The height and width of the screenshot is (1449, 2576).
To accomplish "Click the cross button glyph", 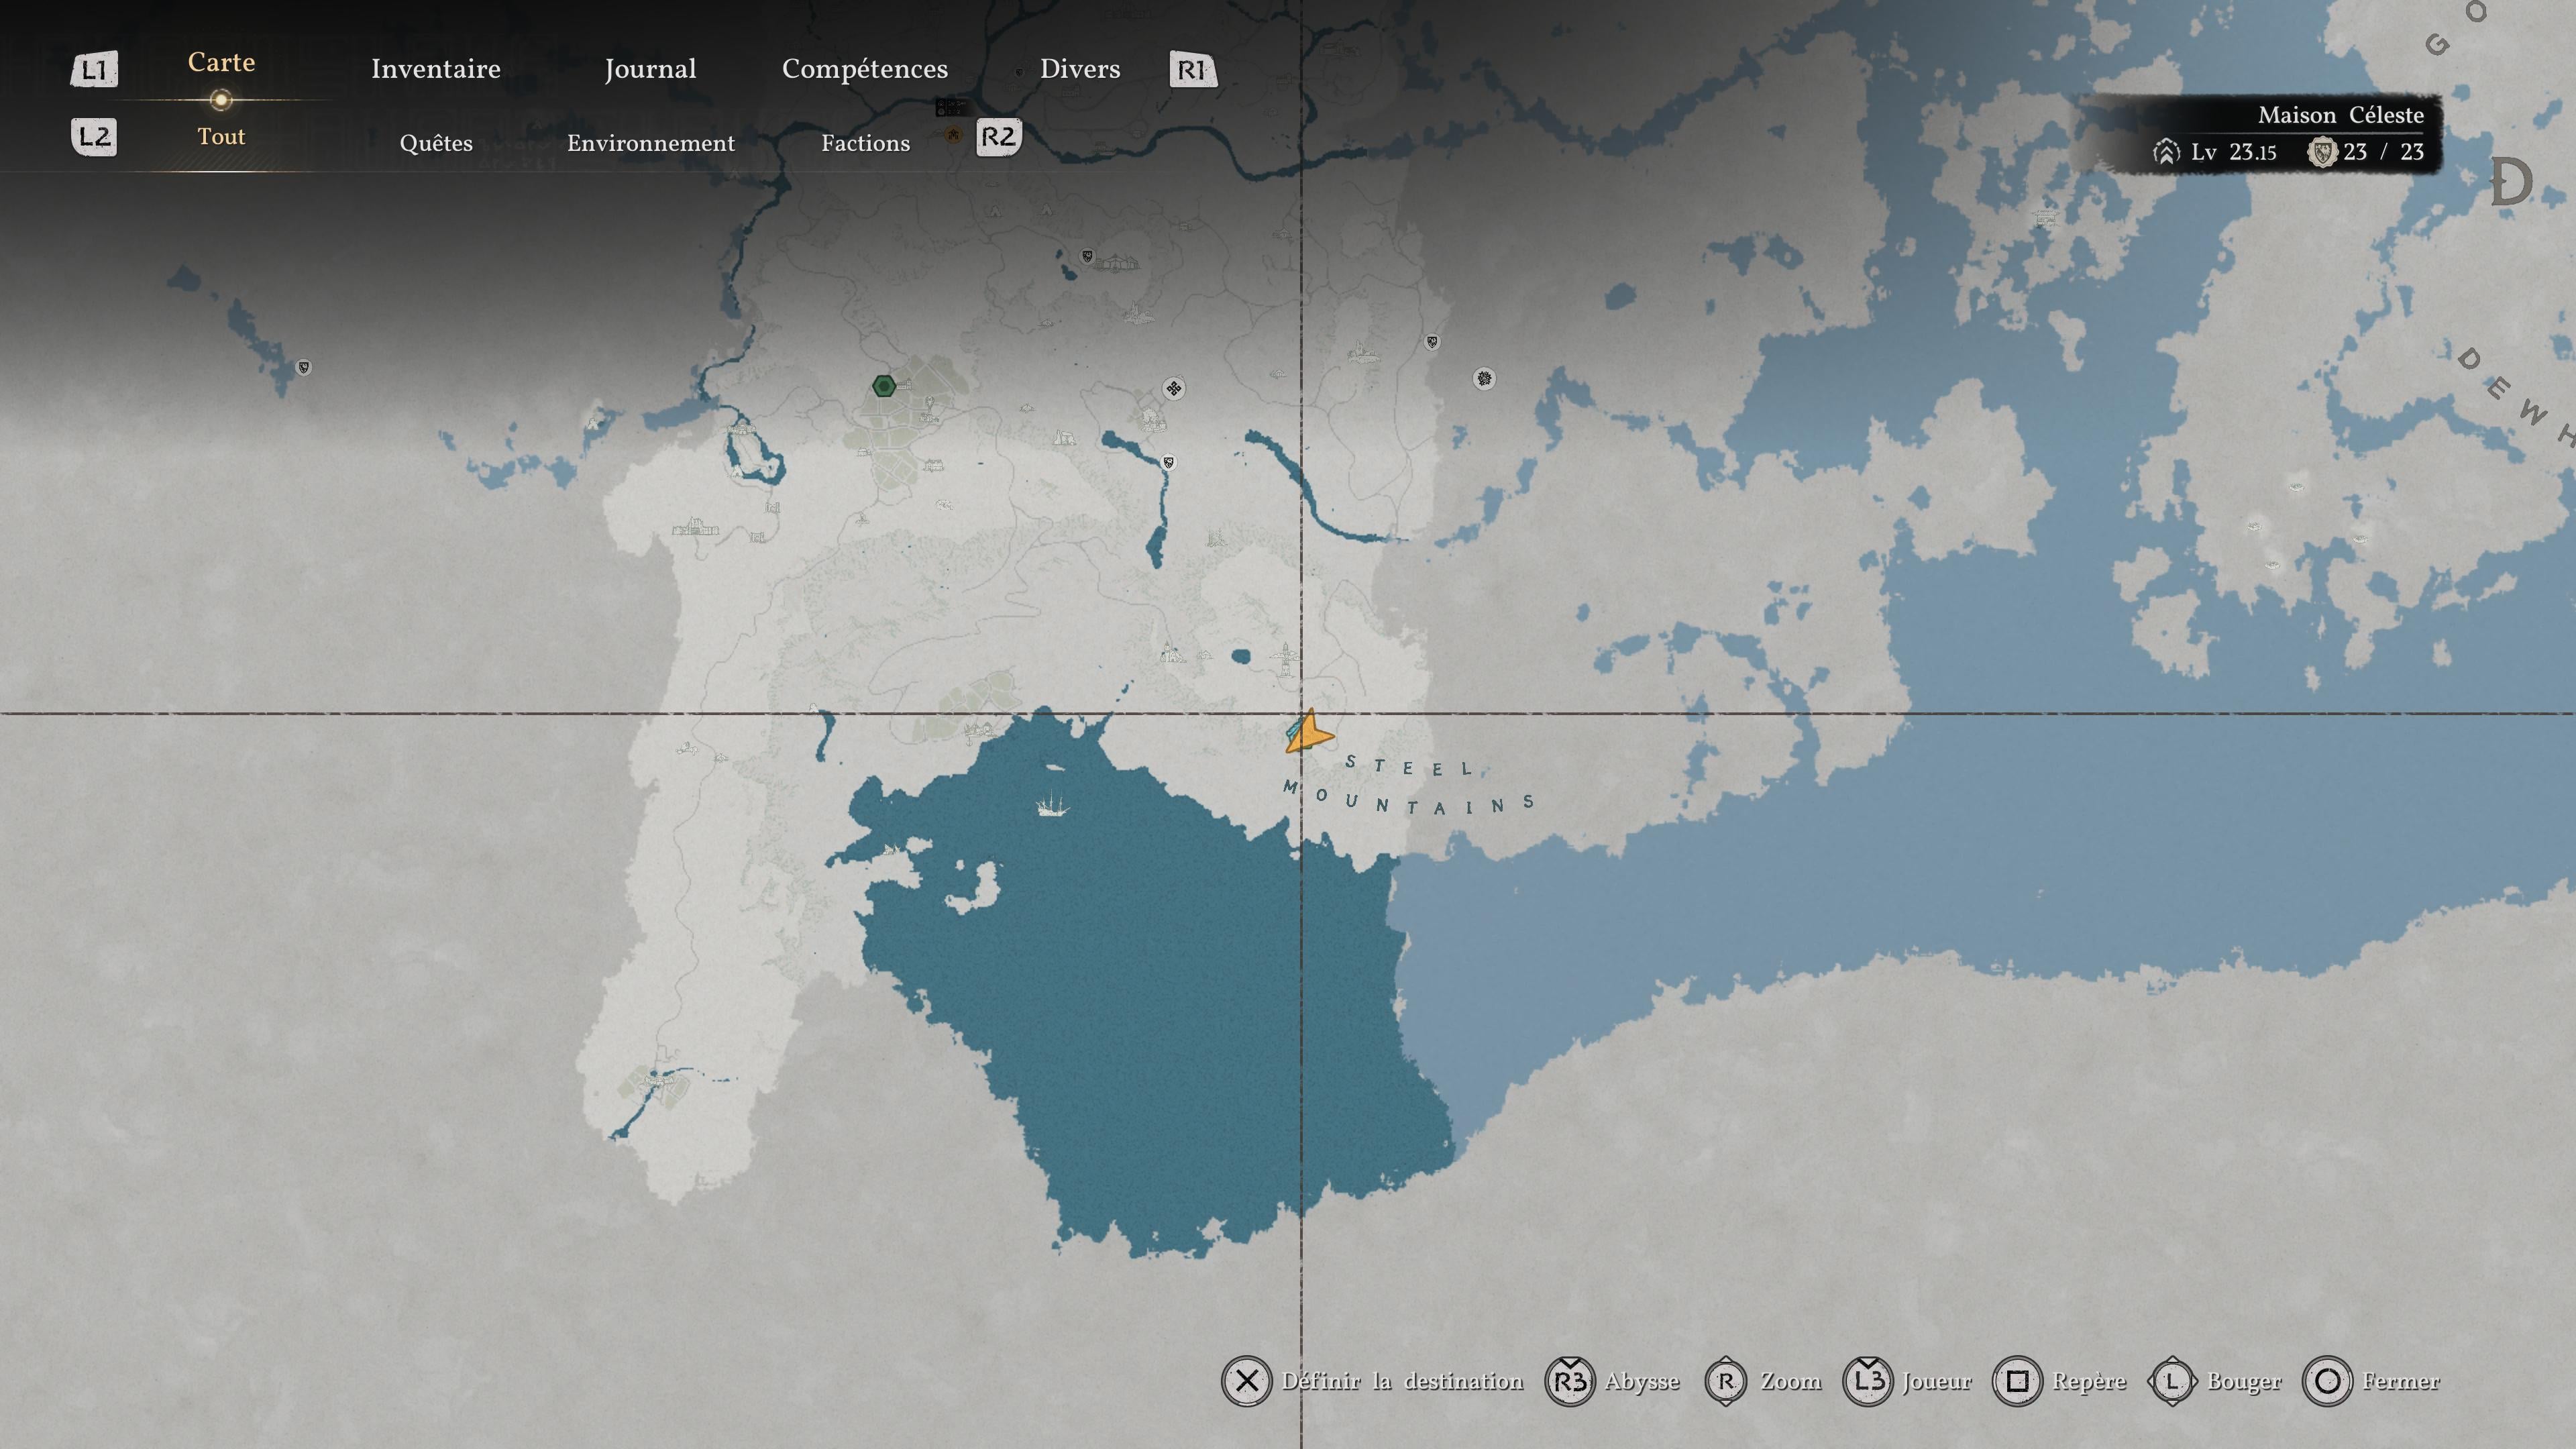I will pos(1246,1381).
